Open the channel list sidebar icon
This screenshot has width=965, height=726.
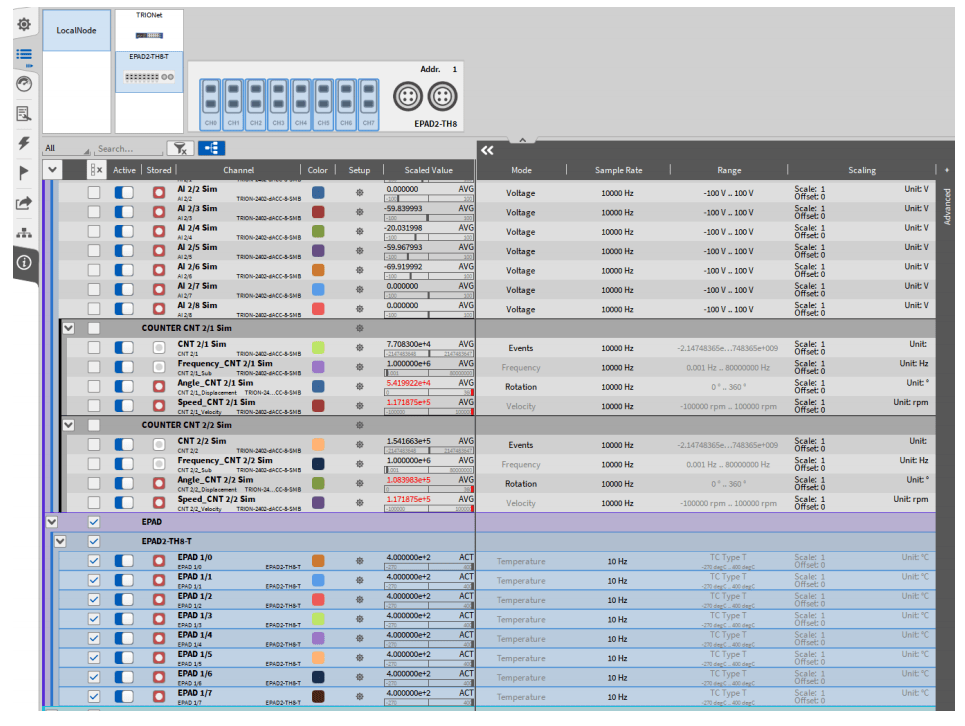coord(24,55)
